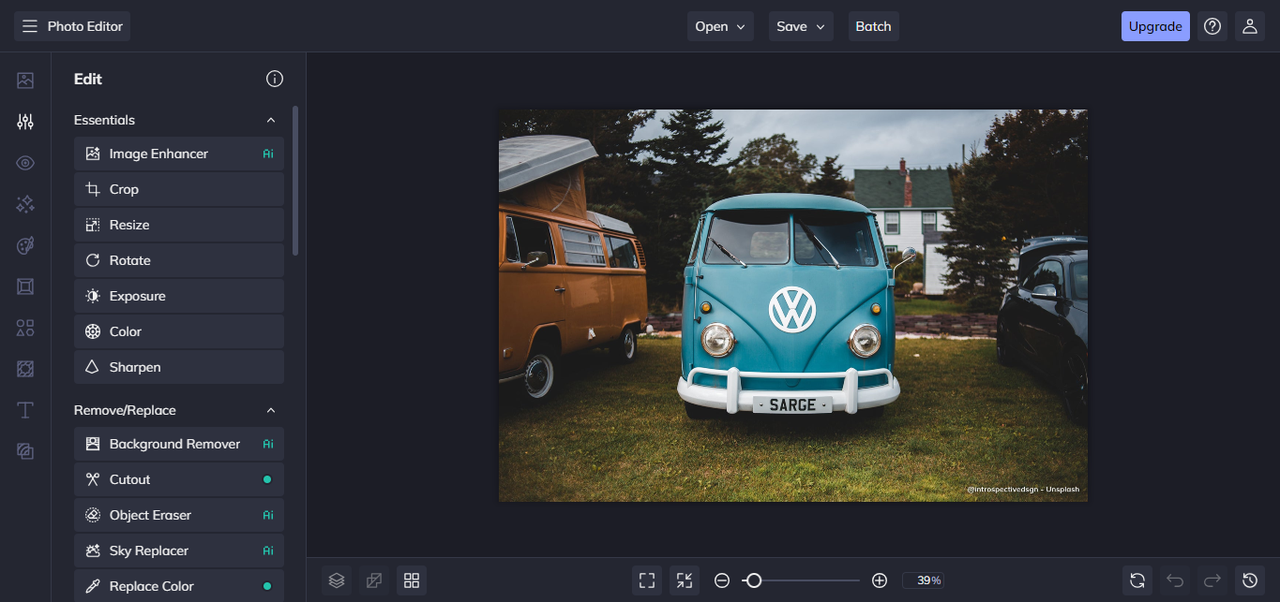Open the Touch Up eye icon panel
1280x602 pixels.
coord(25,163)
